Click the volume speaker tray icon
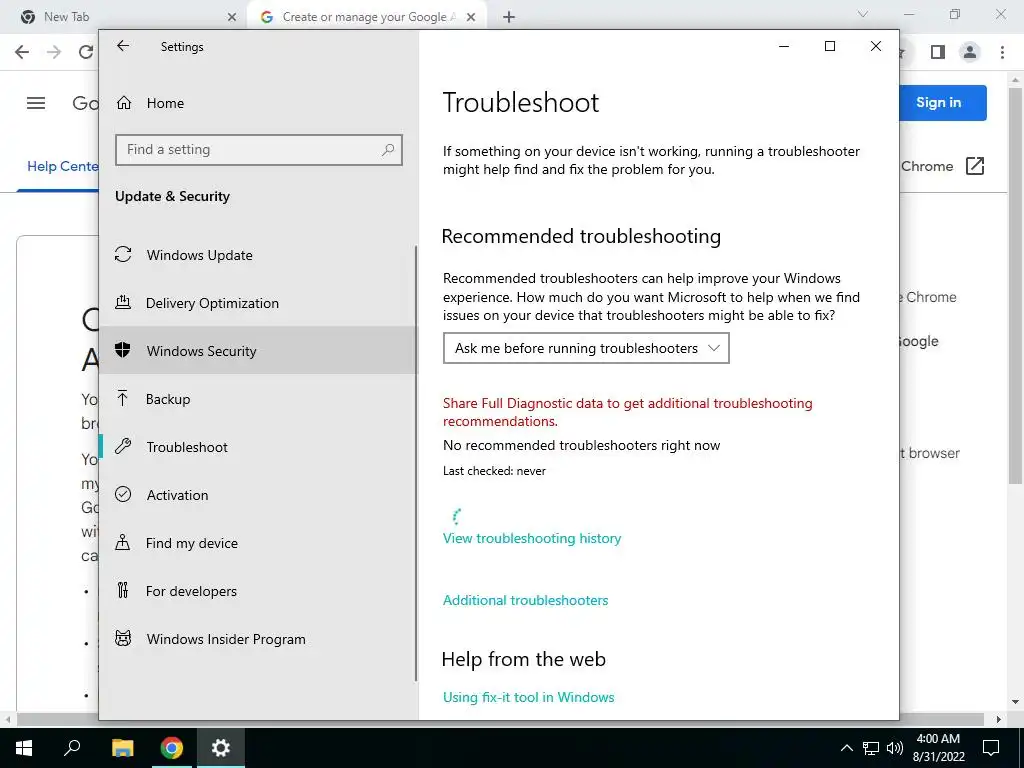Image resolution: width=1024 pixels, height=768 pixels. click(x=895, y=748)
